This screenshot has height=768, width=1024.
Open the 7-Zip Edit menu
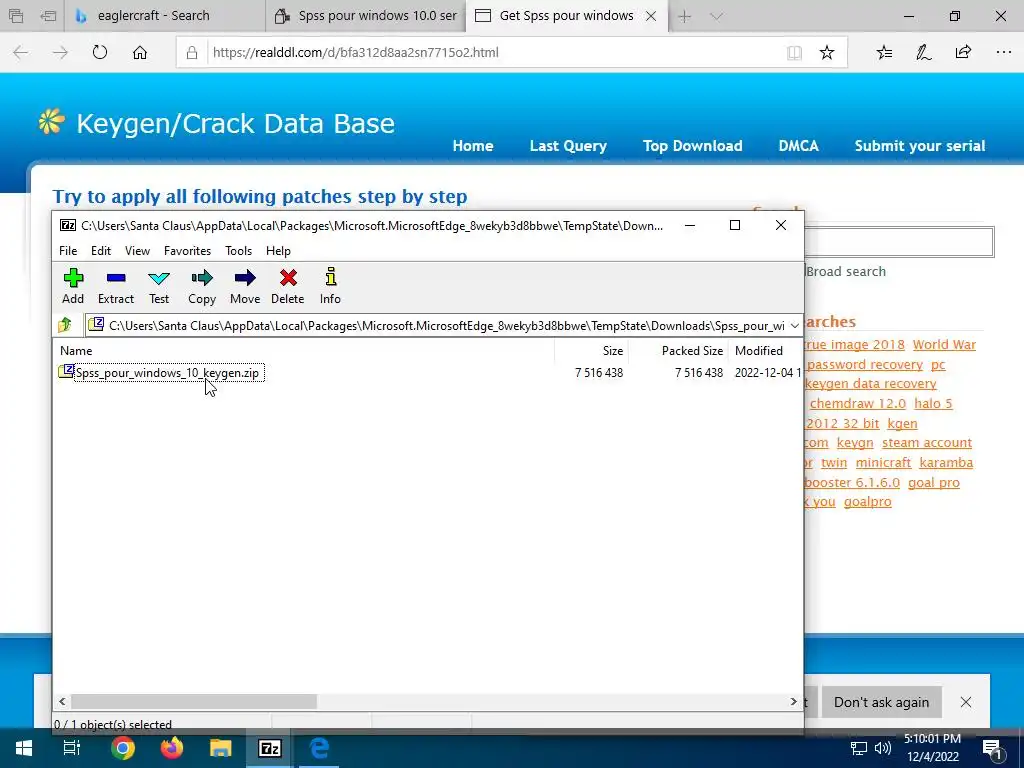(x=101, y=251)
